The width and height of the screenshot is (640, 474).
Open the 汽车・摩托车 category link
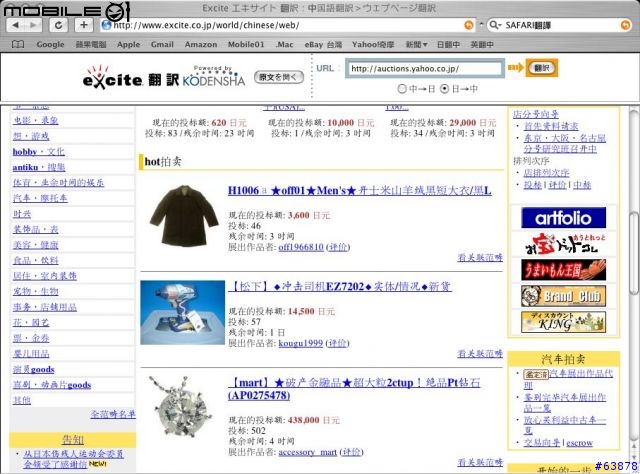tap(40, 198)
